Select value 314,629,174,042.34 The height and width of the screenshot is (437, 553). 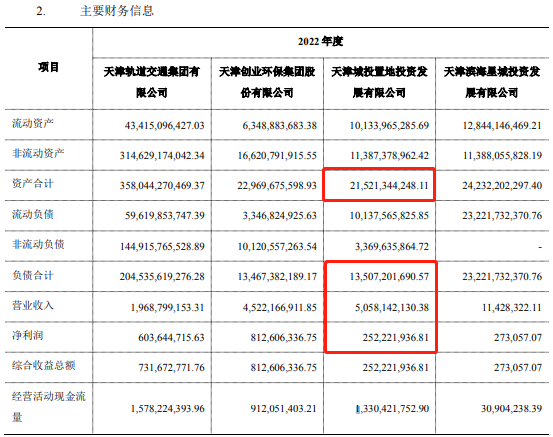[x=162, y=156]
